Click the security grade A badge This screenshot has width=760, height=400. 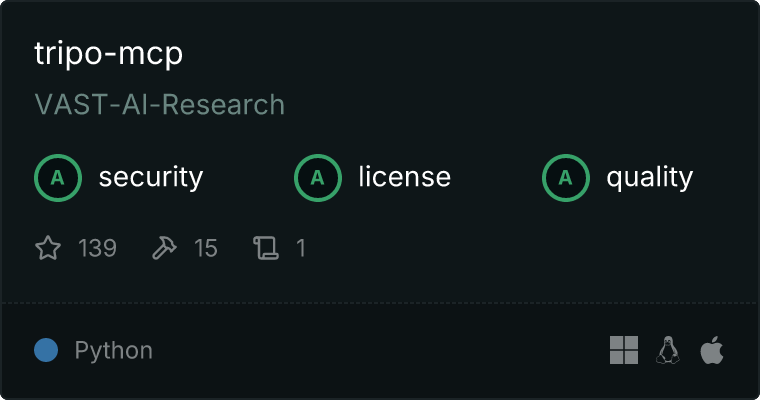58,178
